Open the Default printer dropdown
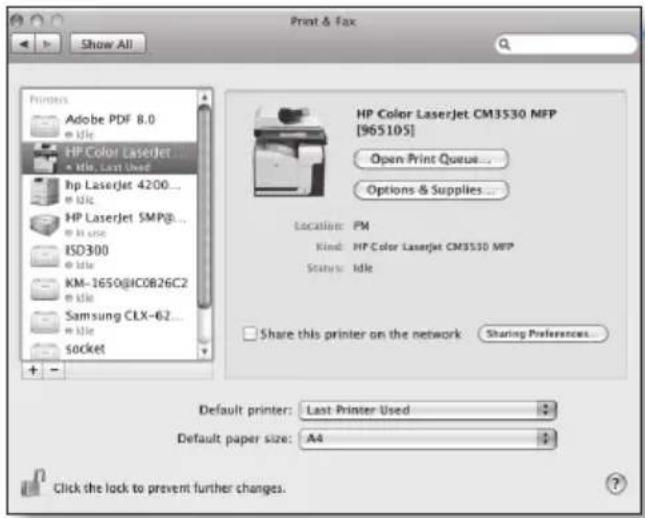This screenshot has height=518, width=645. point(428,410)
